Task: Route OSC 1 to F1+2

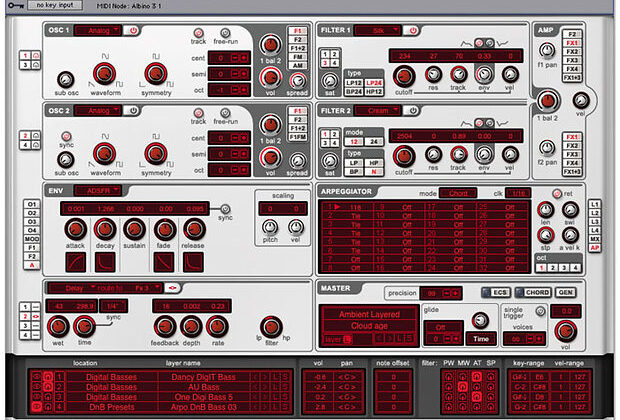Action: 297,48
